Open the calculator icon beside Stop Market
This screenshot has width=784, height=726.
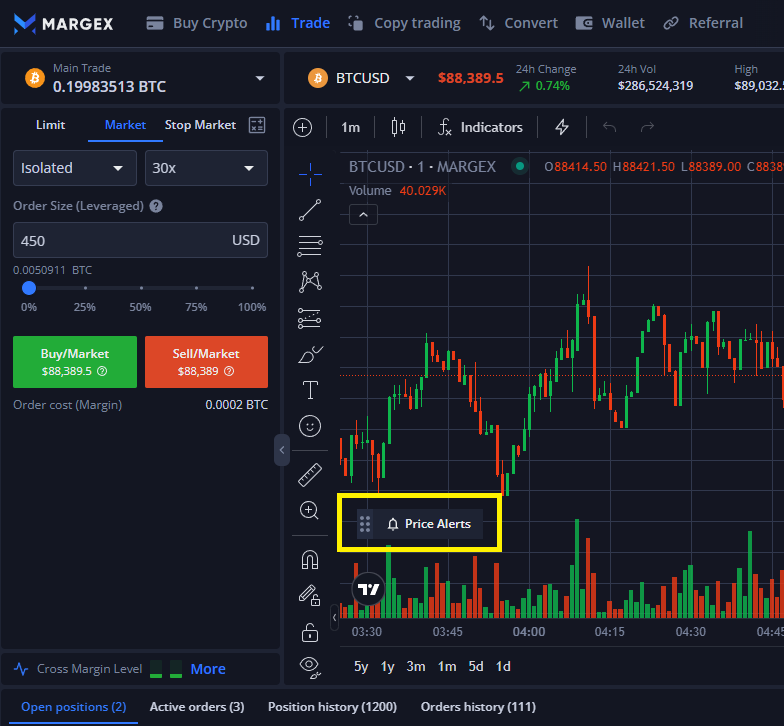tap(257, 125)
